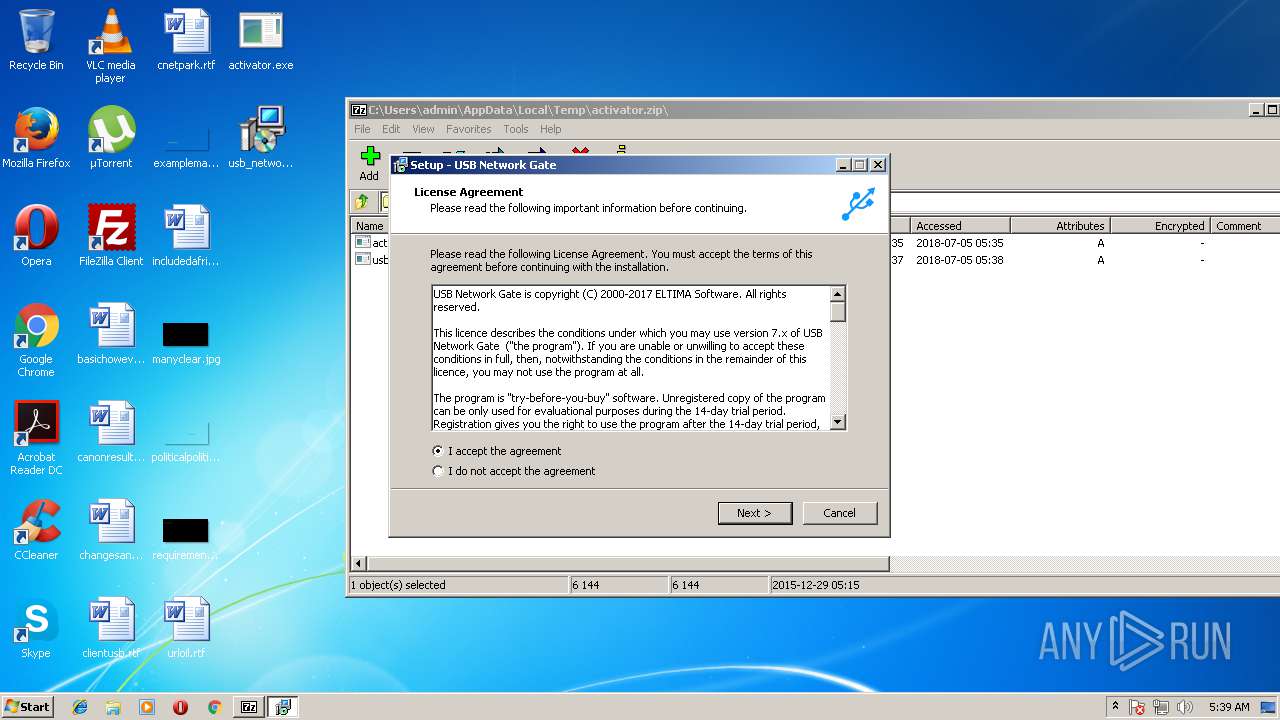Screen dimensions: 1280x720
Task: Click the 7-Zip Add toolbar button
Action: tap(370, 164)
